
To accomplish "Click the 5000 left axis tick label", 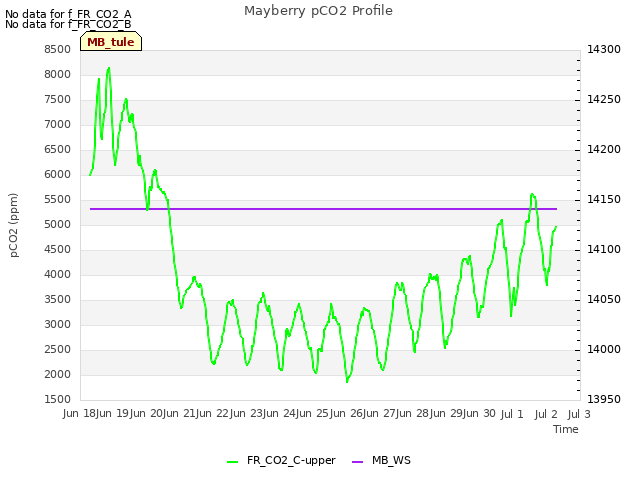I will (58, 224).
